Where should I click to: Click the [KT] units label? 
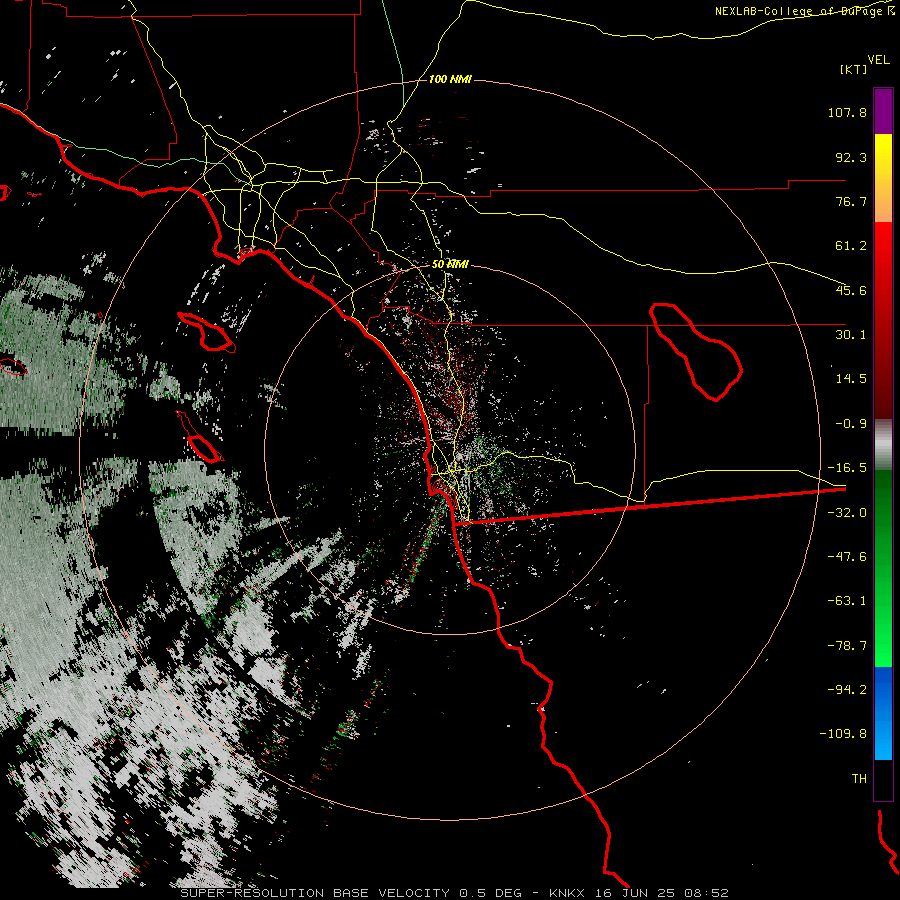click(x=854, y=69)
